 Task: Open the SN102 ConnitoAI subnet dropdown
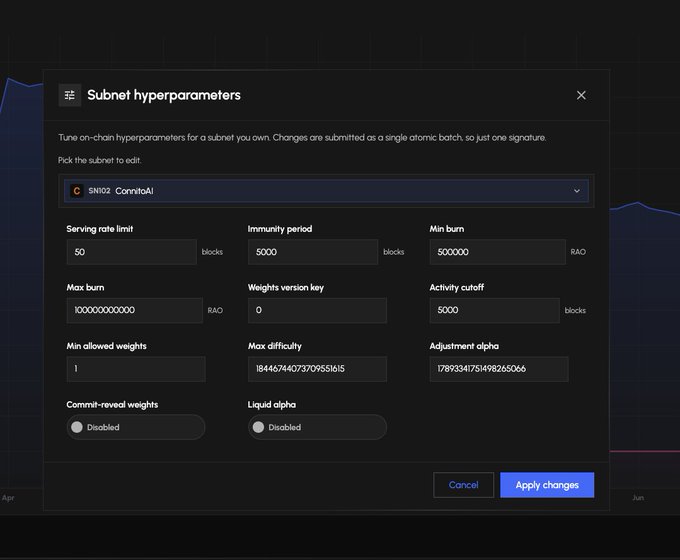pyautogui.click(x=326, y=191)
